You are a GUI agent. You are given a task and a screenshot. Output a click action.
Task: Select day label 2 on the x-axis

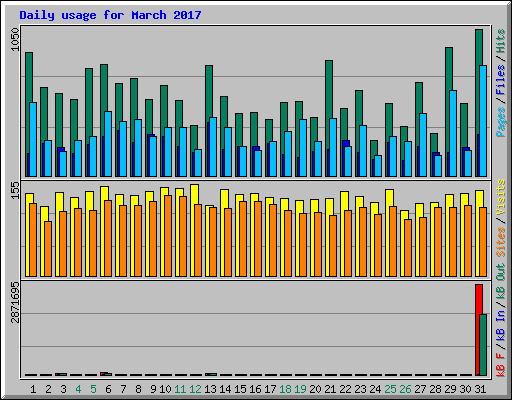(48, 389)
